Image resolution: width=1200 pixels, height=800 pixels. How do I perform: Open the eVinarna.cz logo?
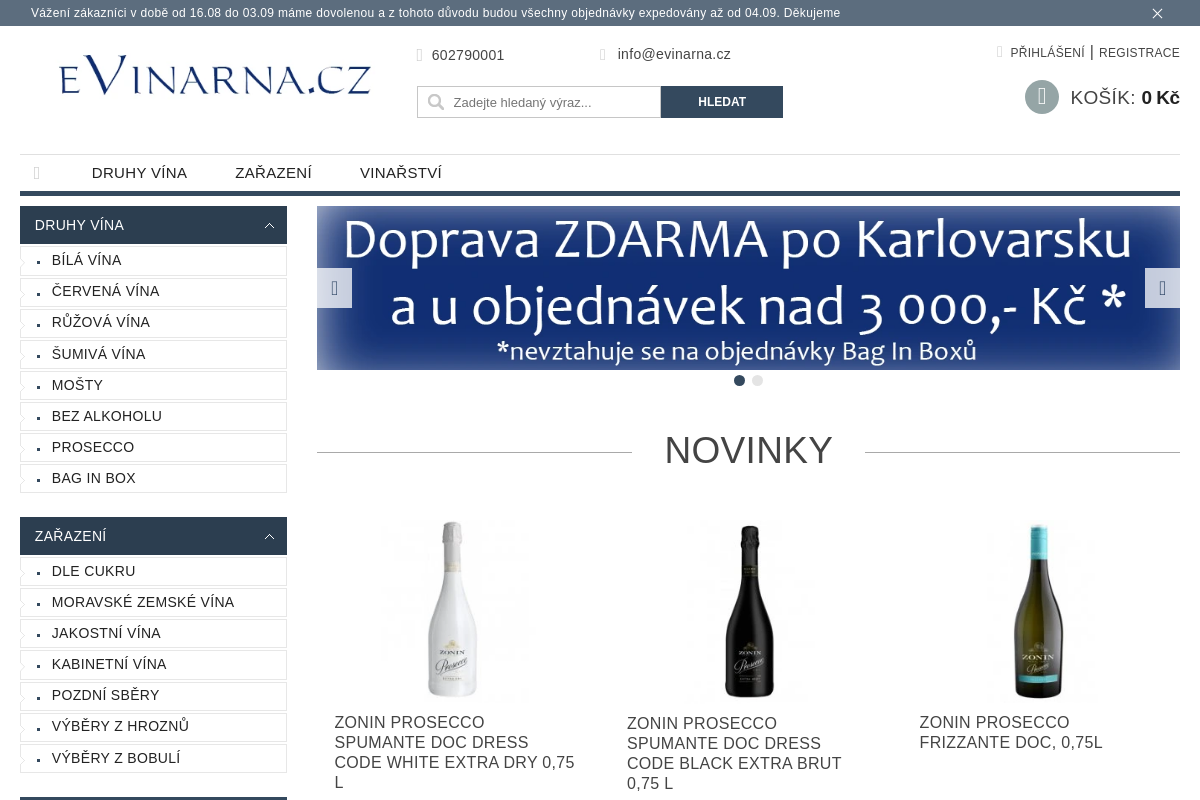pyautogui.click(x=214, y=75)
